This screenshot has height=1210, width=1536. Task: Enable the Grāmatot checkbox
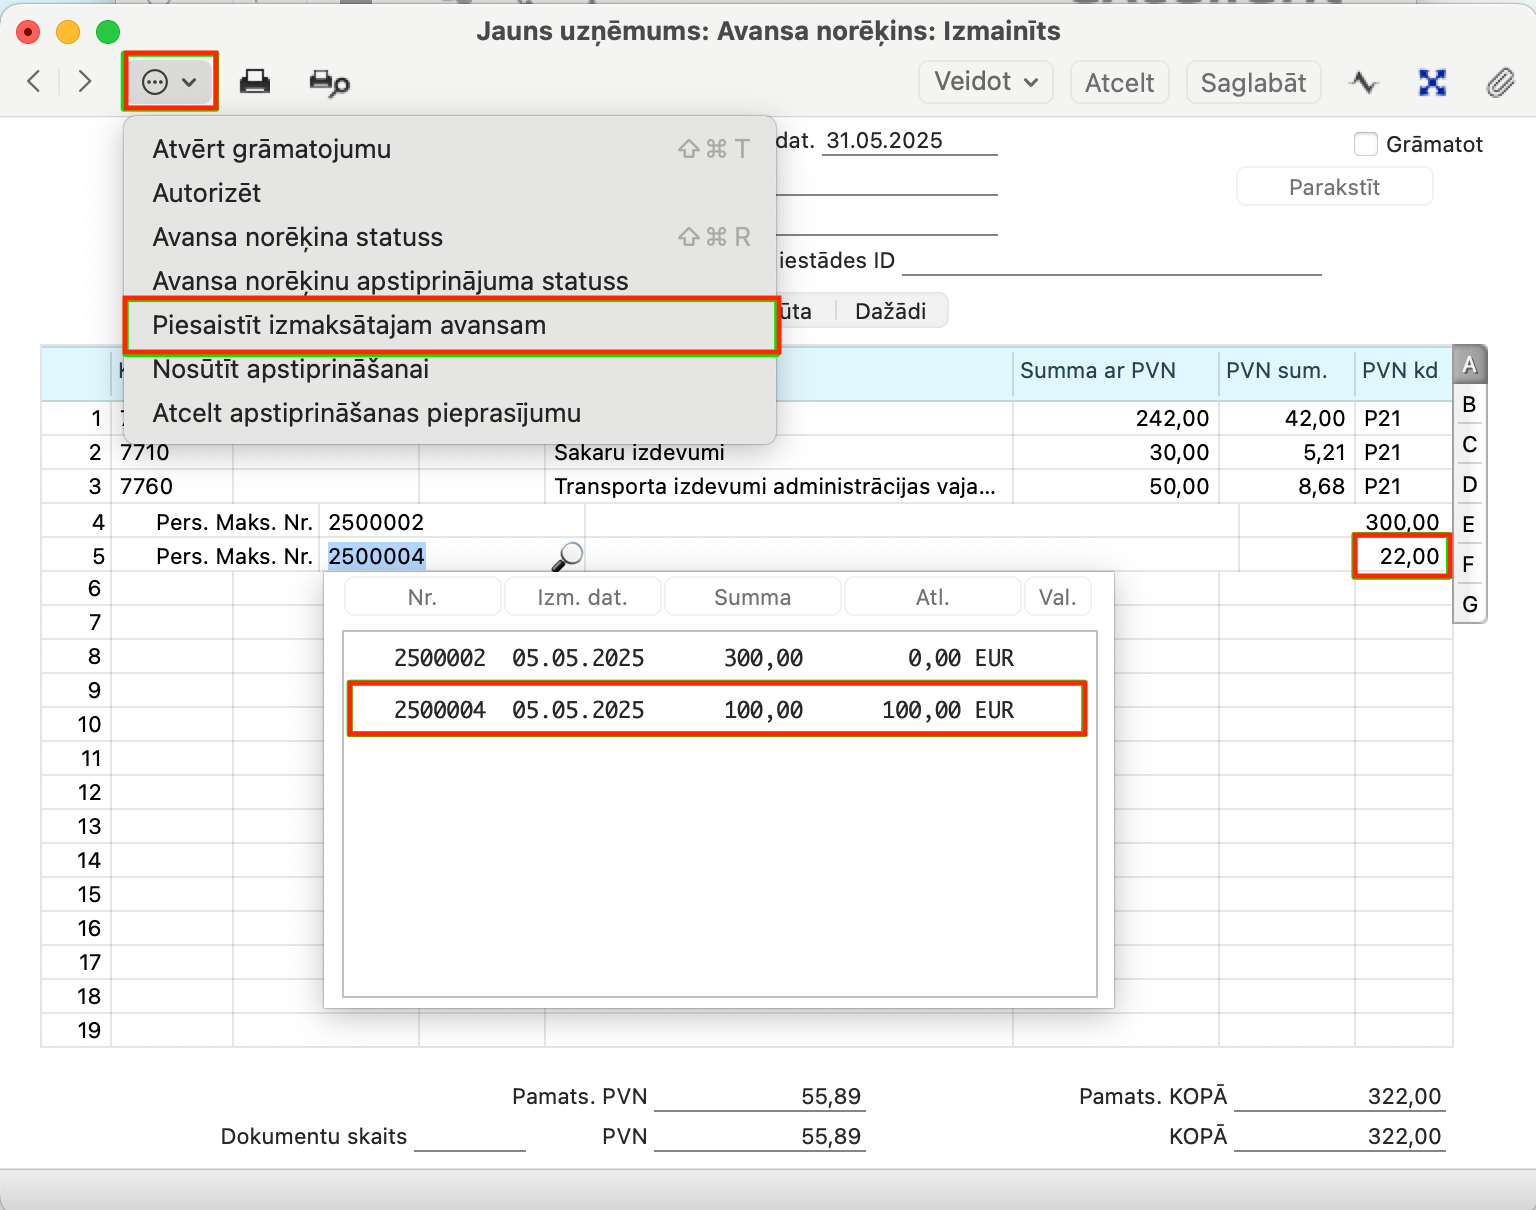click(1366, 144)
